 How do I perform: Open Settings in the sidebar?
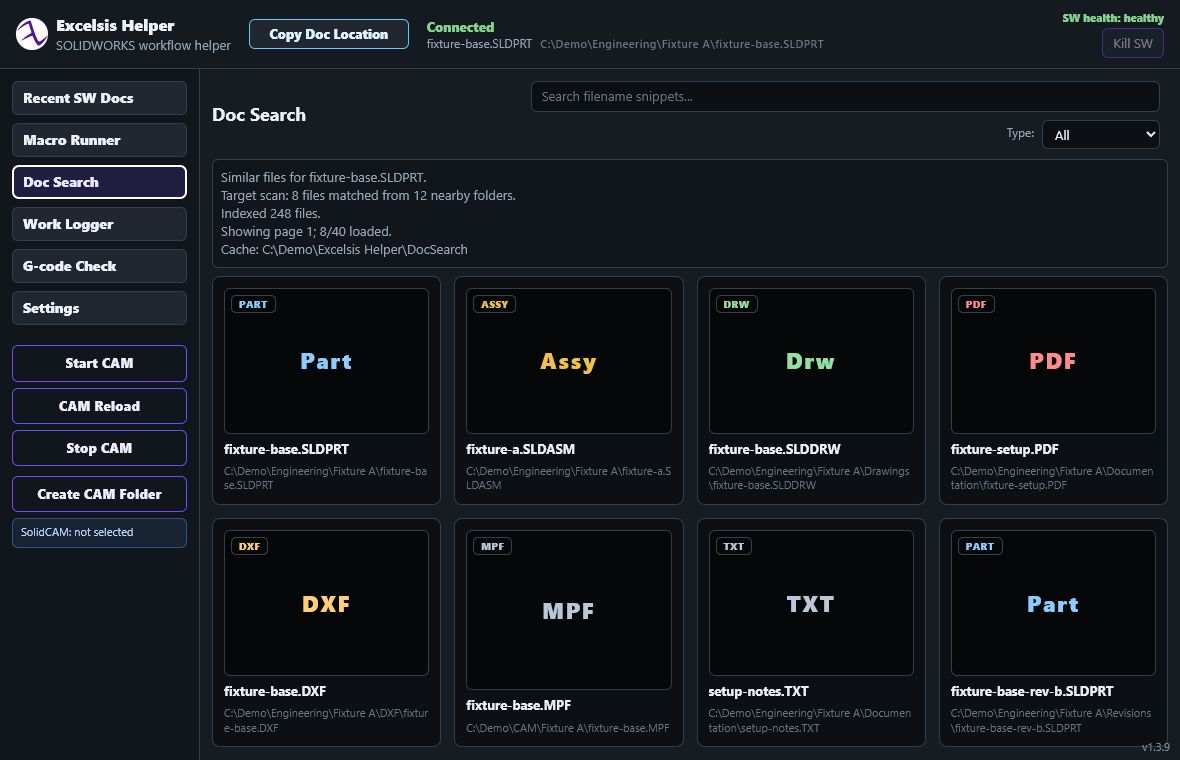coord(99,308)
